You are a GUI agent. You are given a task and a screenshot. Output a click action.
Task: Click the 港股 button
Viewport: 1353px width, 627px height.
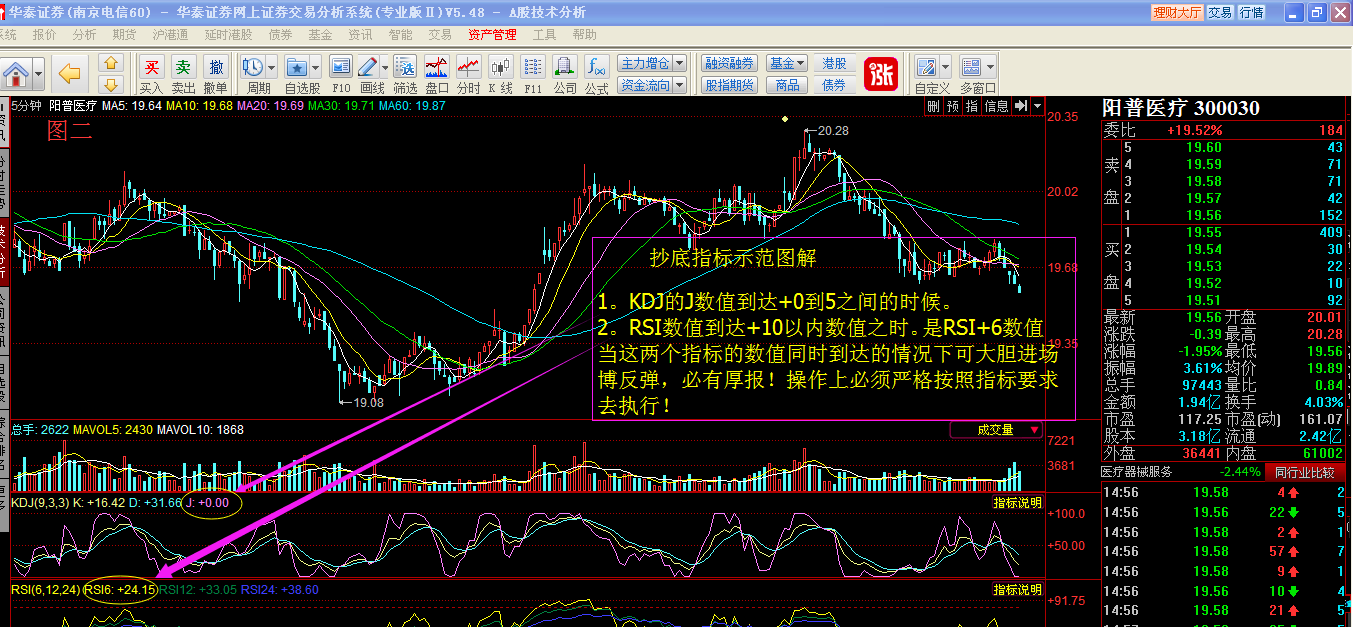point(834,63)
